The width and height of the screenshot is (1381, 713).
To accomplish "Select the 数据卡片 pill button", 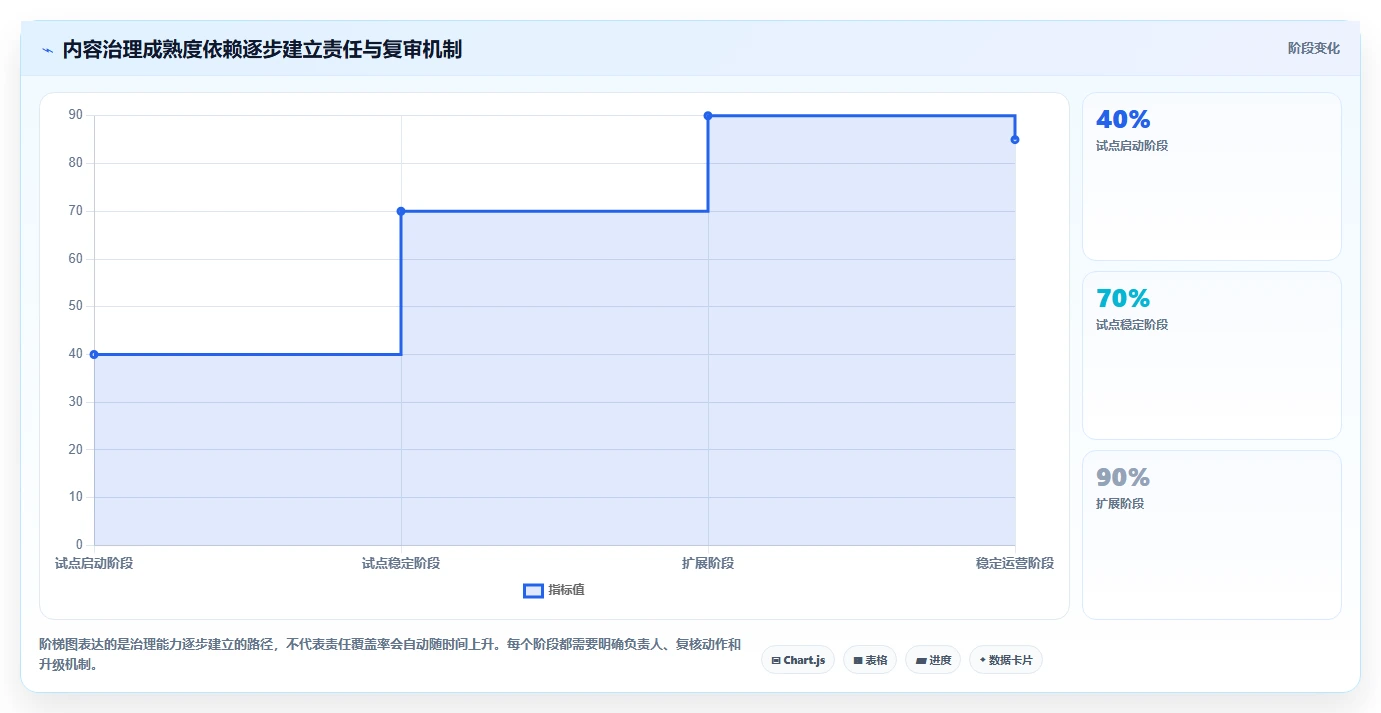I will 1006,660.
